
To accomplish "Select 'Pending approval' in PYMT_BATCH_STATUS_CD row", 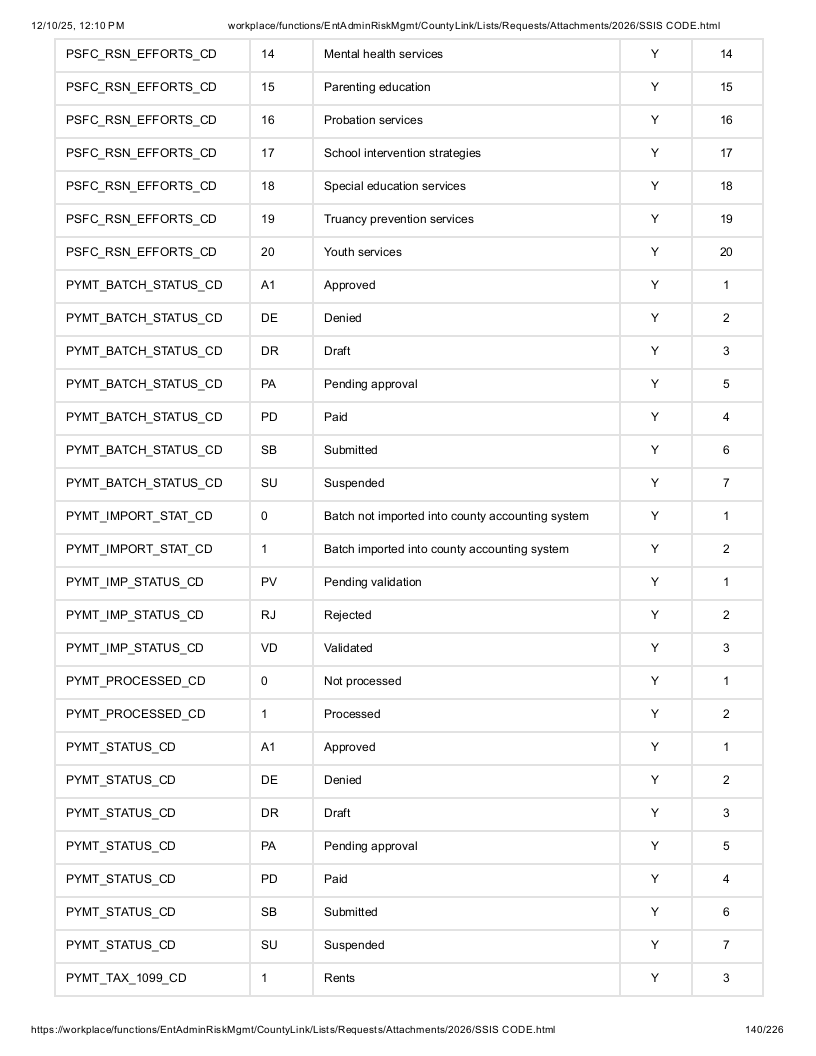I will coord(466,385).
